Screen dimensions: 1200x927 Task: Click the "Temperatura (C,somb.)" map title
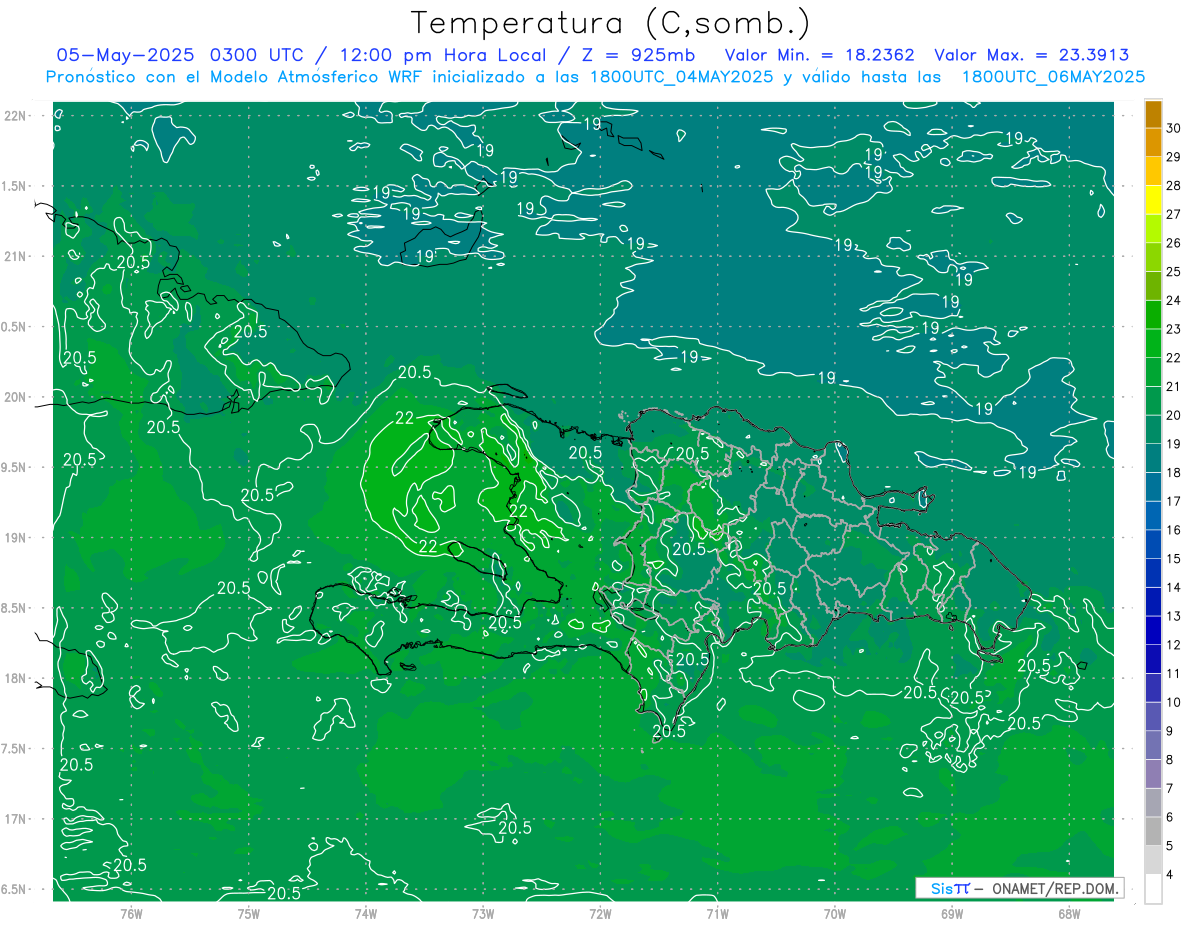click(611, 22)
